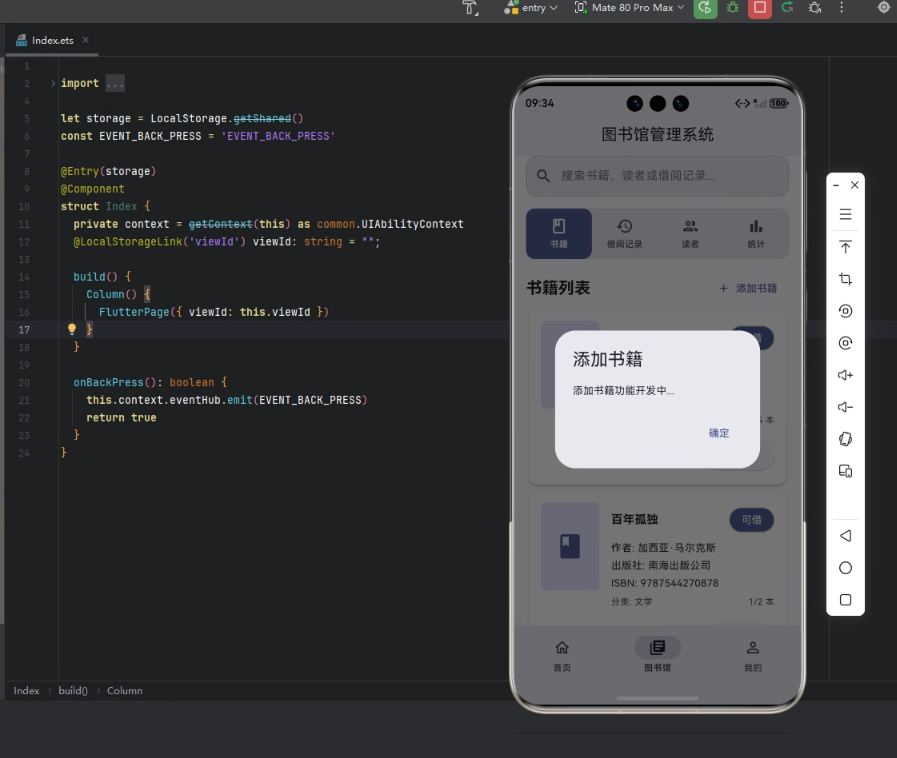Click the emulator multi-device screen icon
The height and width of the screenshot is (758, 897).
[846, 471]
